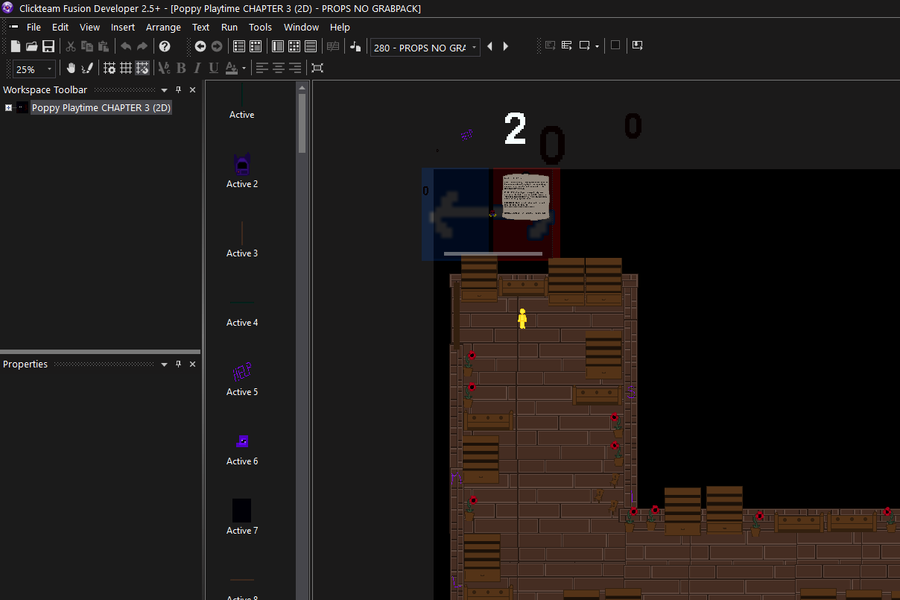
Task: Align text center
Action: point(278,68)
